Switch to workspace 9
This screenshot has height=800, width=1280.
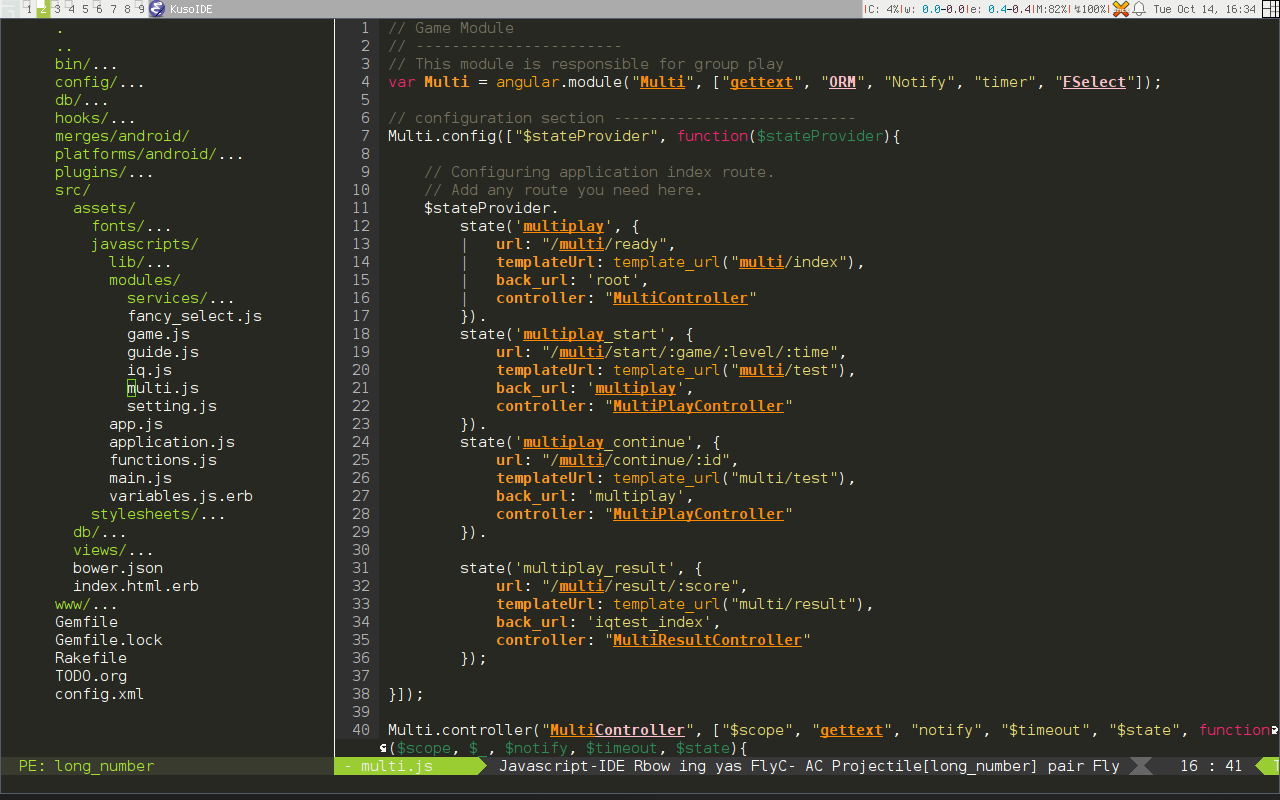(x=141, y=9)
